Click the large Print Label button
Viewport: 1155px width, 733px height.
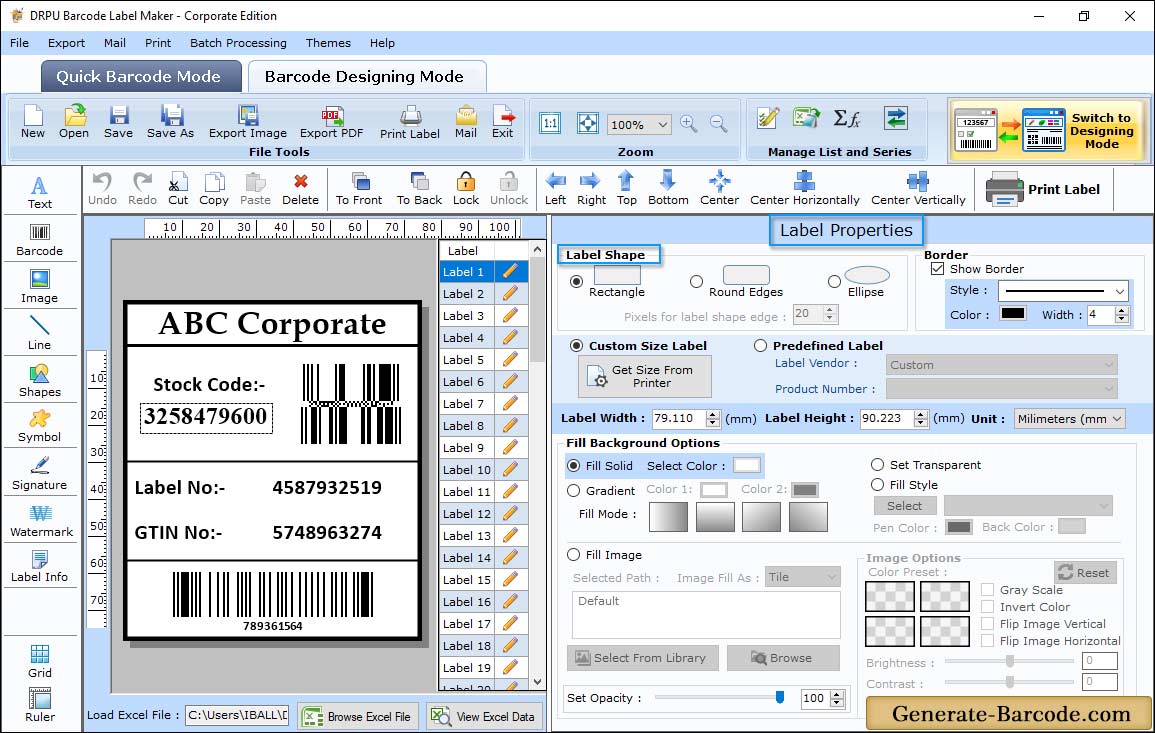(x=1043, y=189)
